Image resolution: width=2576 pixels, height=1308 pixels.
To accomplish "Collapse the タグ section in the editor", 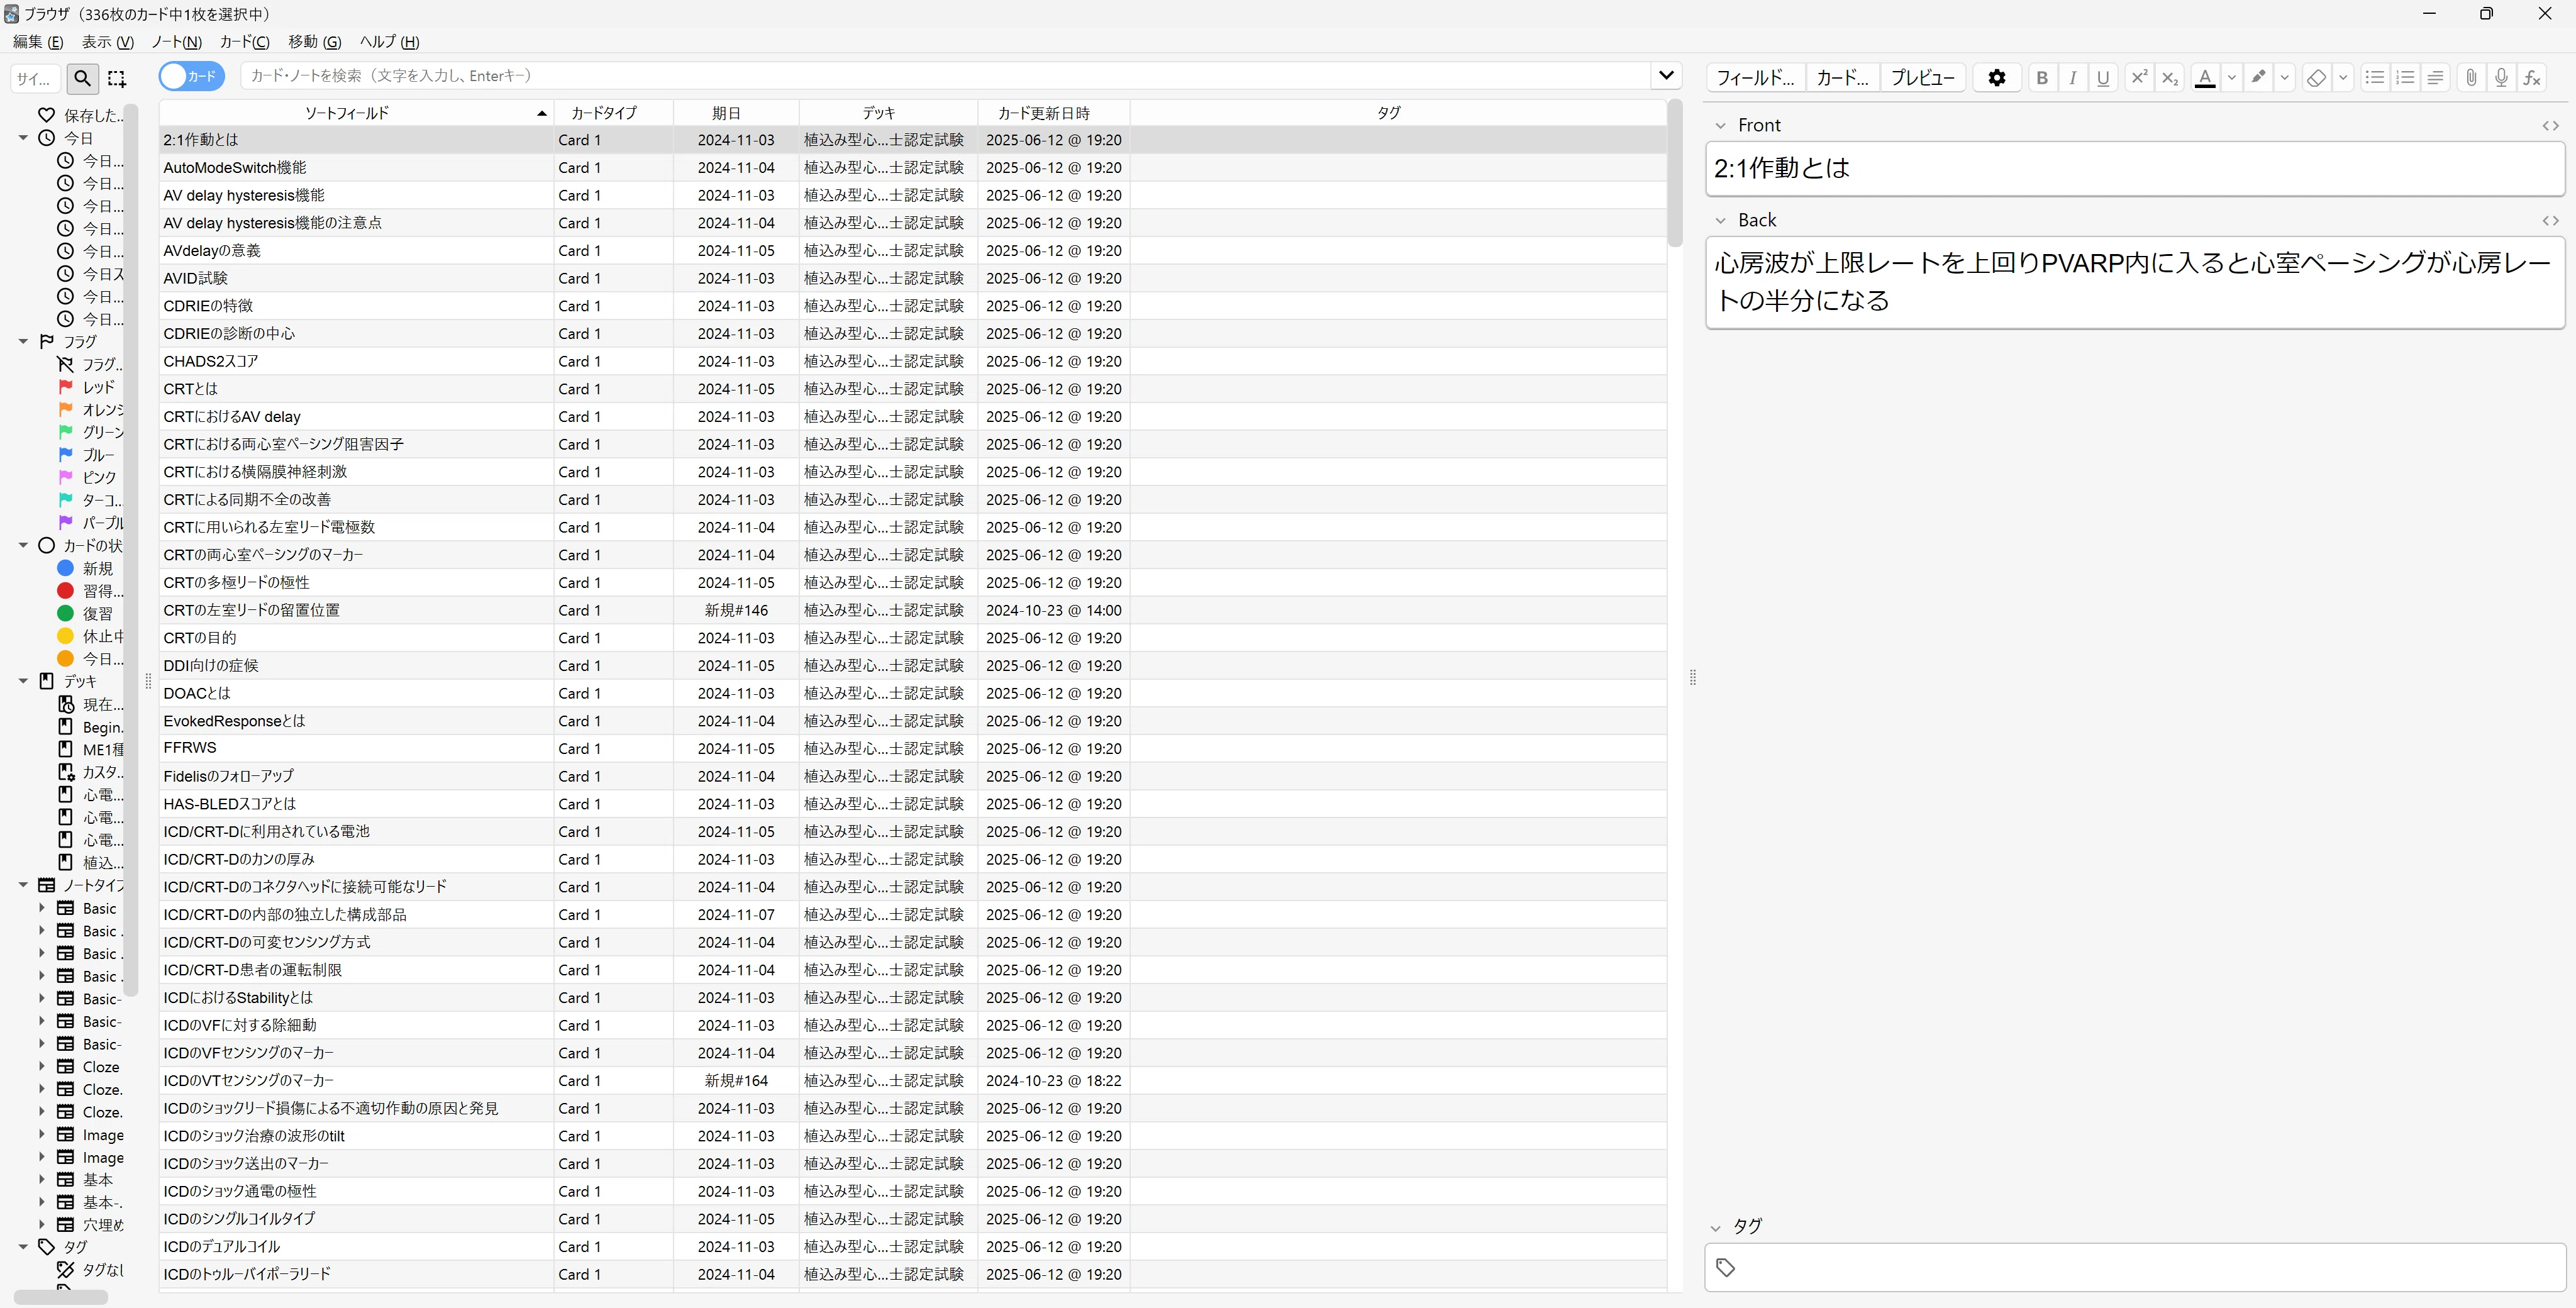I will click(1716, 1227).
